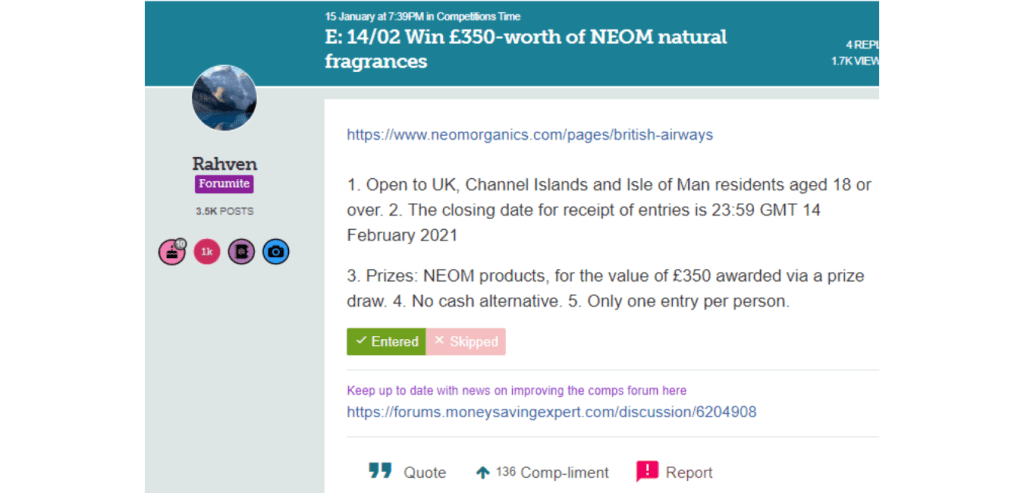Click the blue camera badge

(x=276, y=252)
